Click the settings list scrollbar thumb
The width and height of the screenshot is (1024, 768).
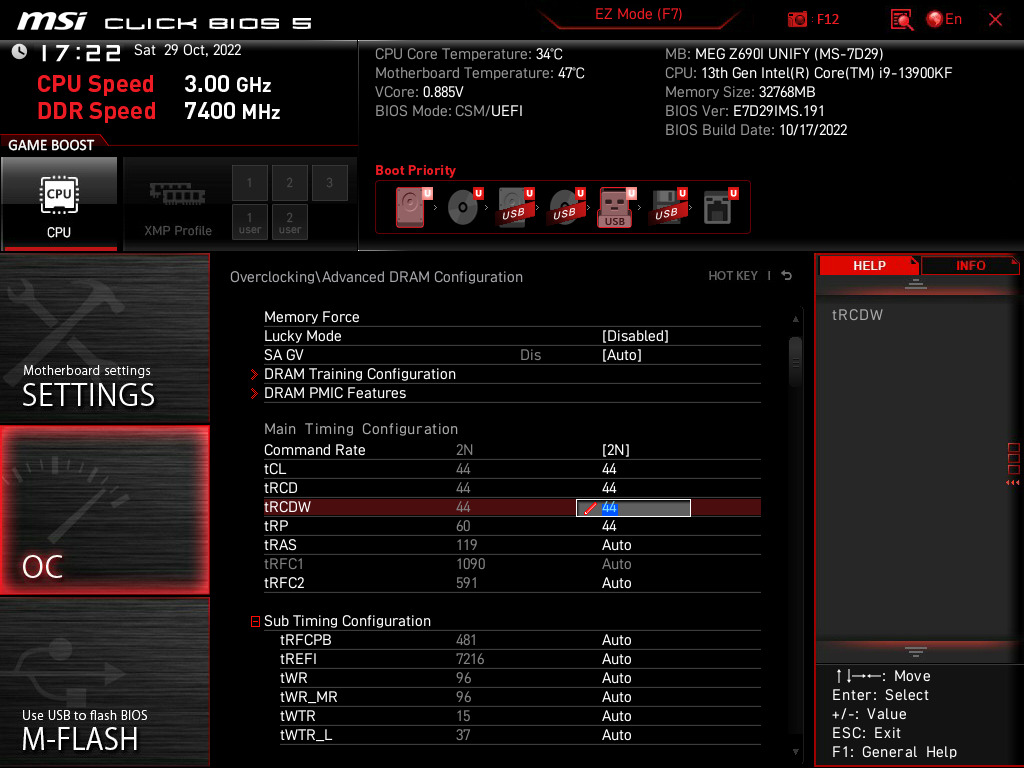pyautogui.click(x=795, y=361)
